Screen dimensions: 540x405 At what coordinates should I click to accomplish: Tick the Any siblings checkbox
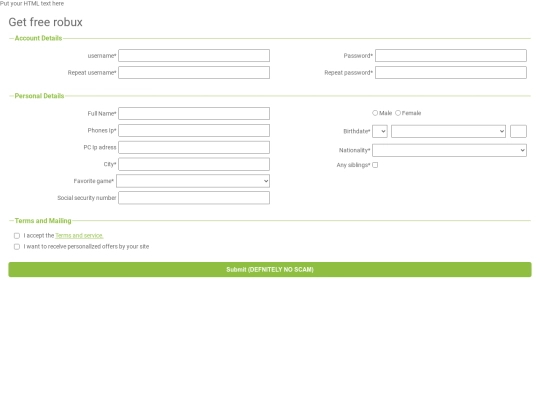pyautogui.click(x=375, y=165)
